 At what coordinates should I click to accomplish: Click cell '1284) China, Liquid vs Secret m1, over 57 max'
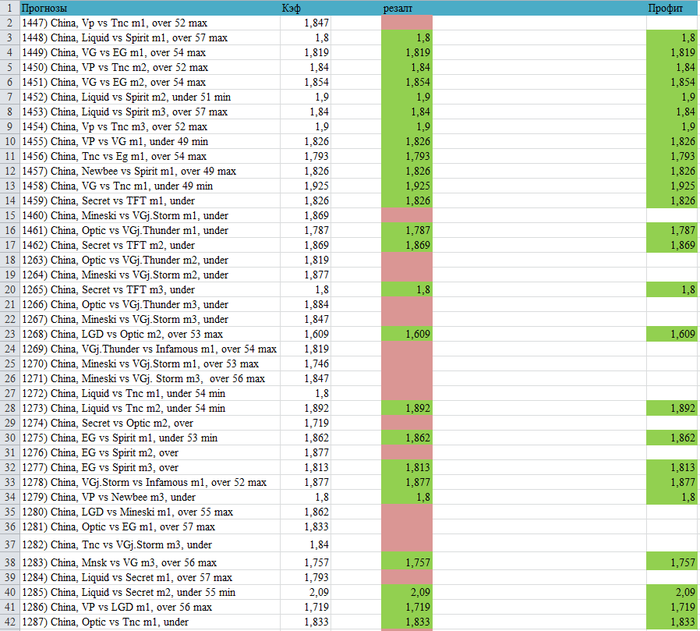(150, 577)
